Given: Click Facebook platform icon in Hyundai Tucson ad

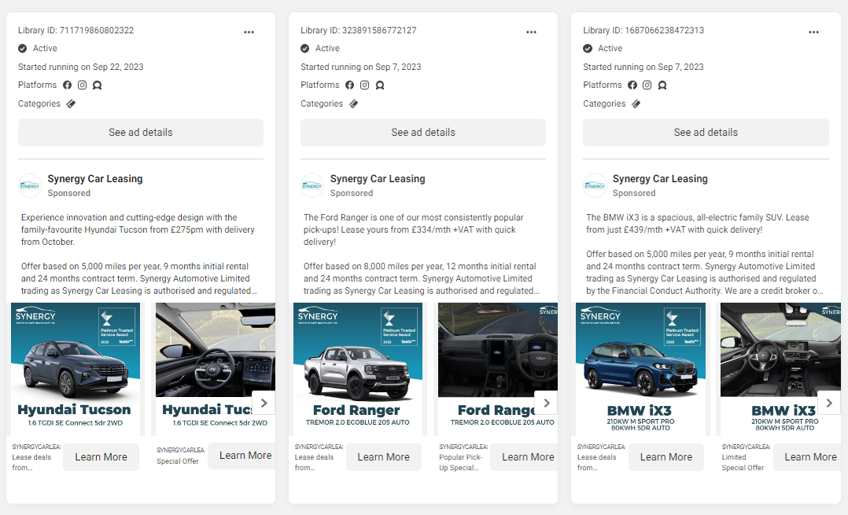Looking at the screenshot, I should (x=67, y=85).
